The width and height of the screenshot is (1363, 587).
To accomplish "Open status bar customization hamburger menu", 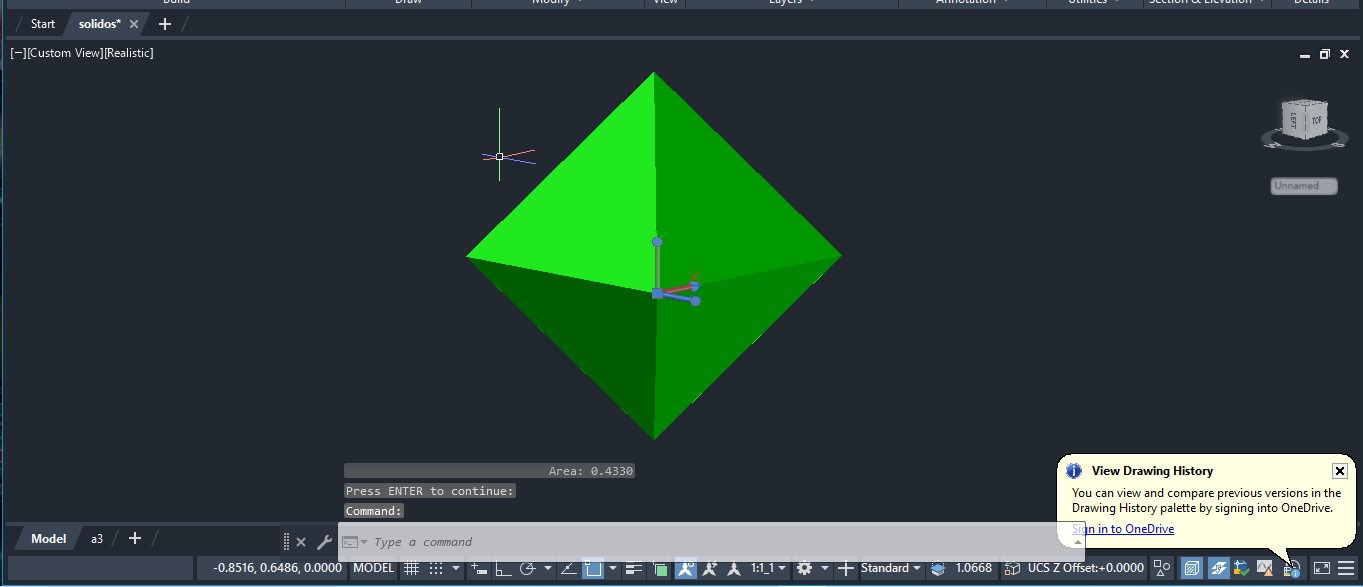I will click(1346, 569).
